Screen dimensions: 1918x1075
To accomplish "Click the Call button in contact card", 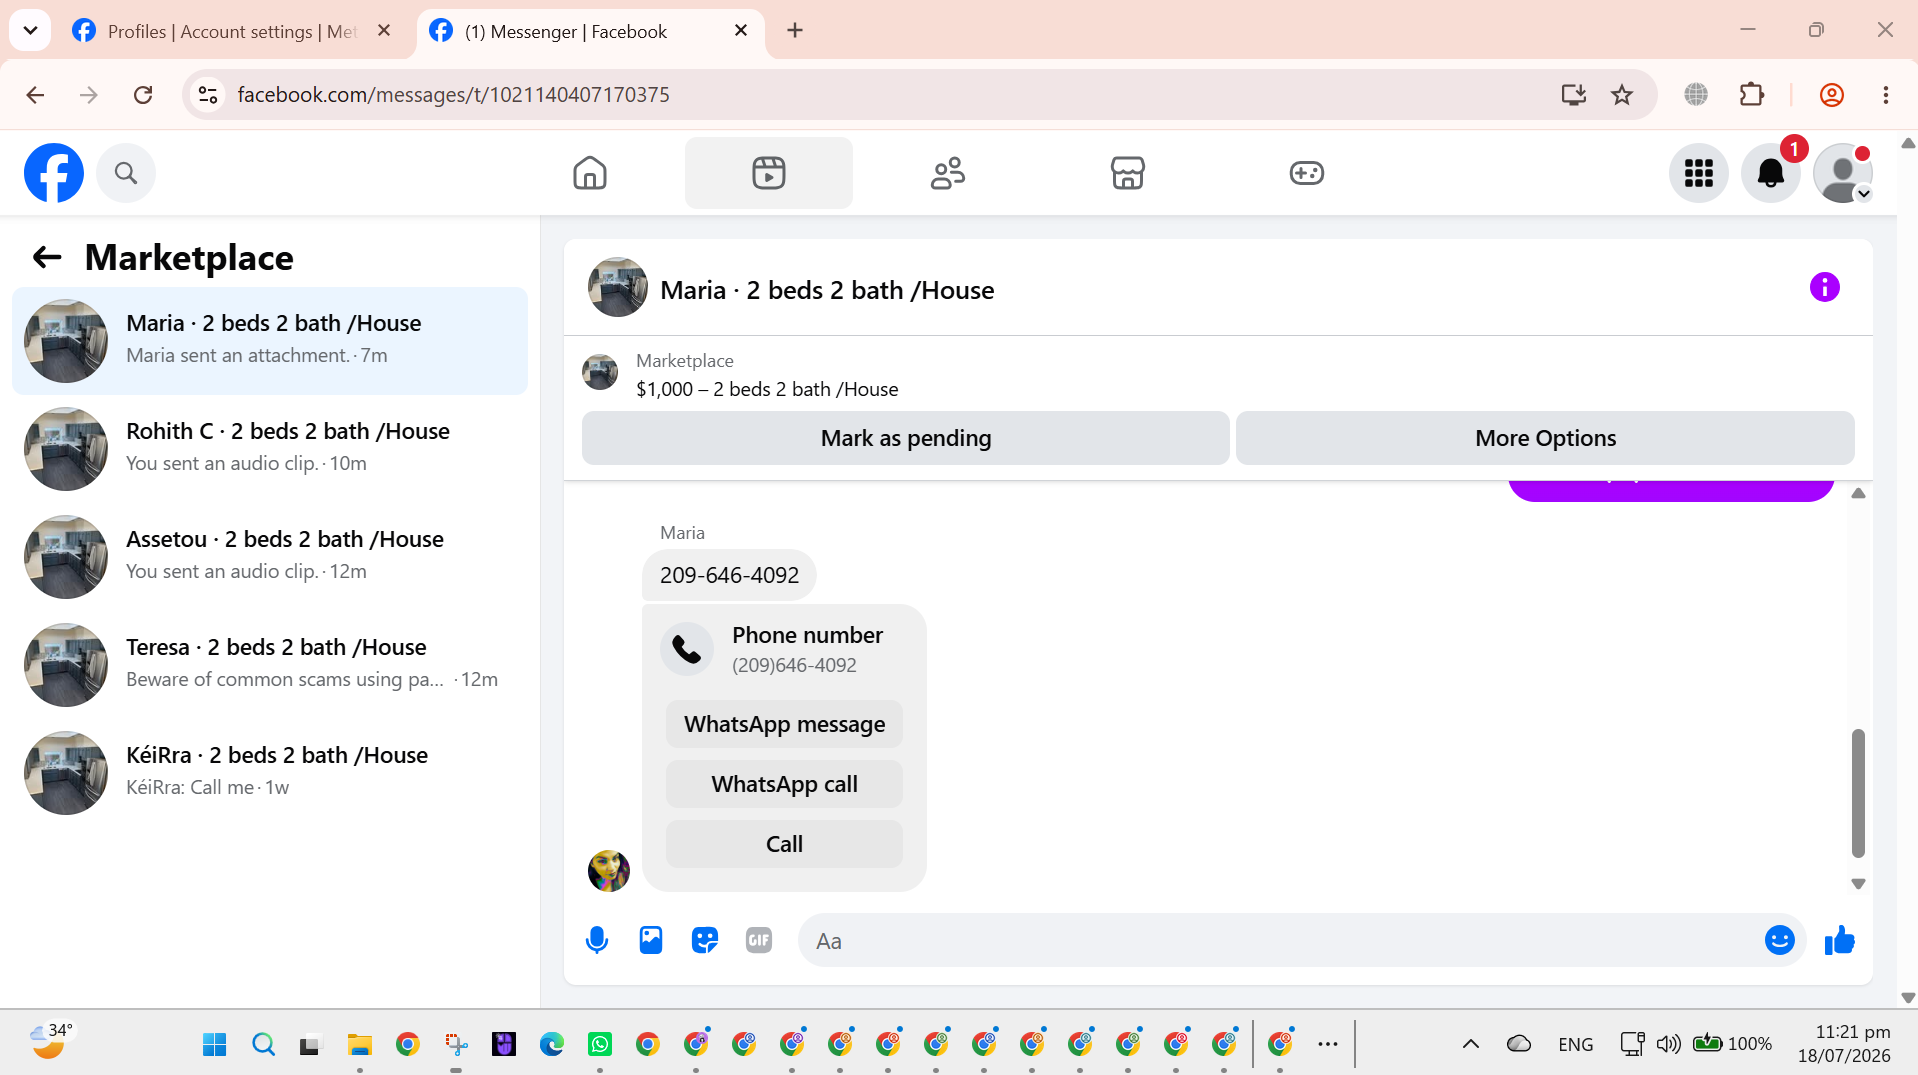I will coord(784,844).
